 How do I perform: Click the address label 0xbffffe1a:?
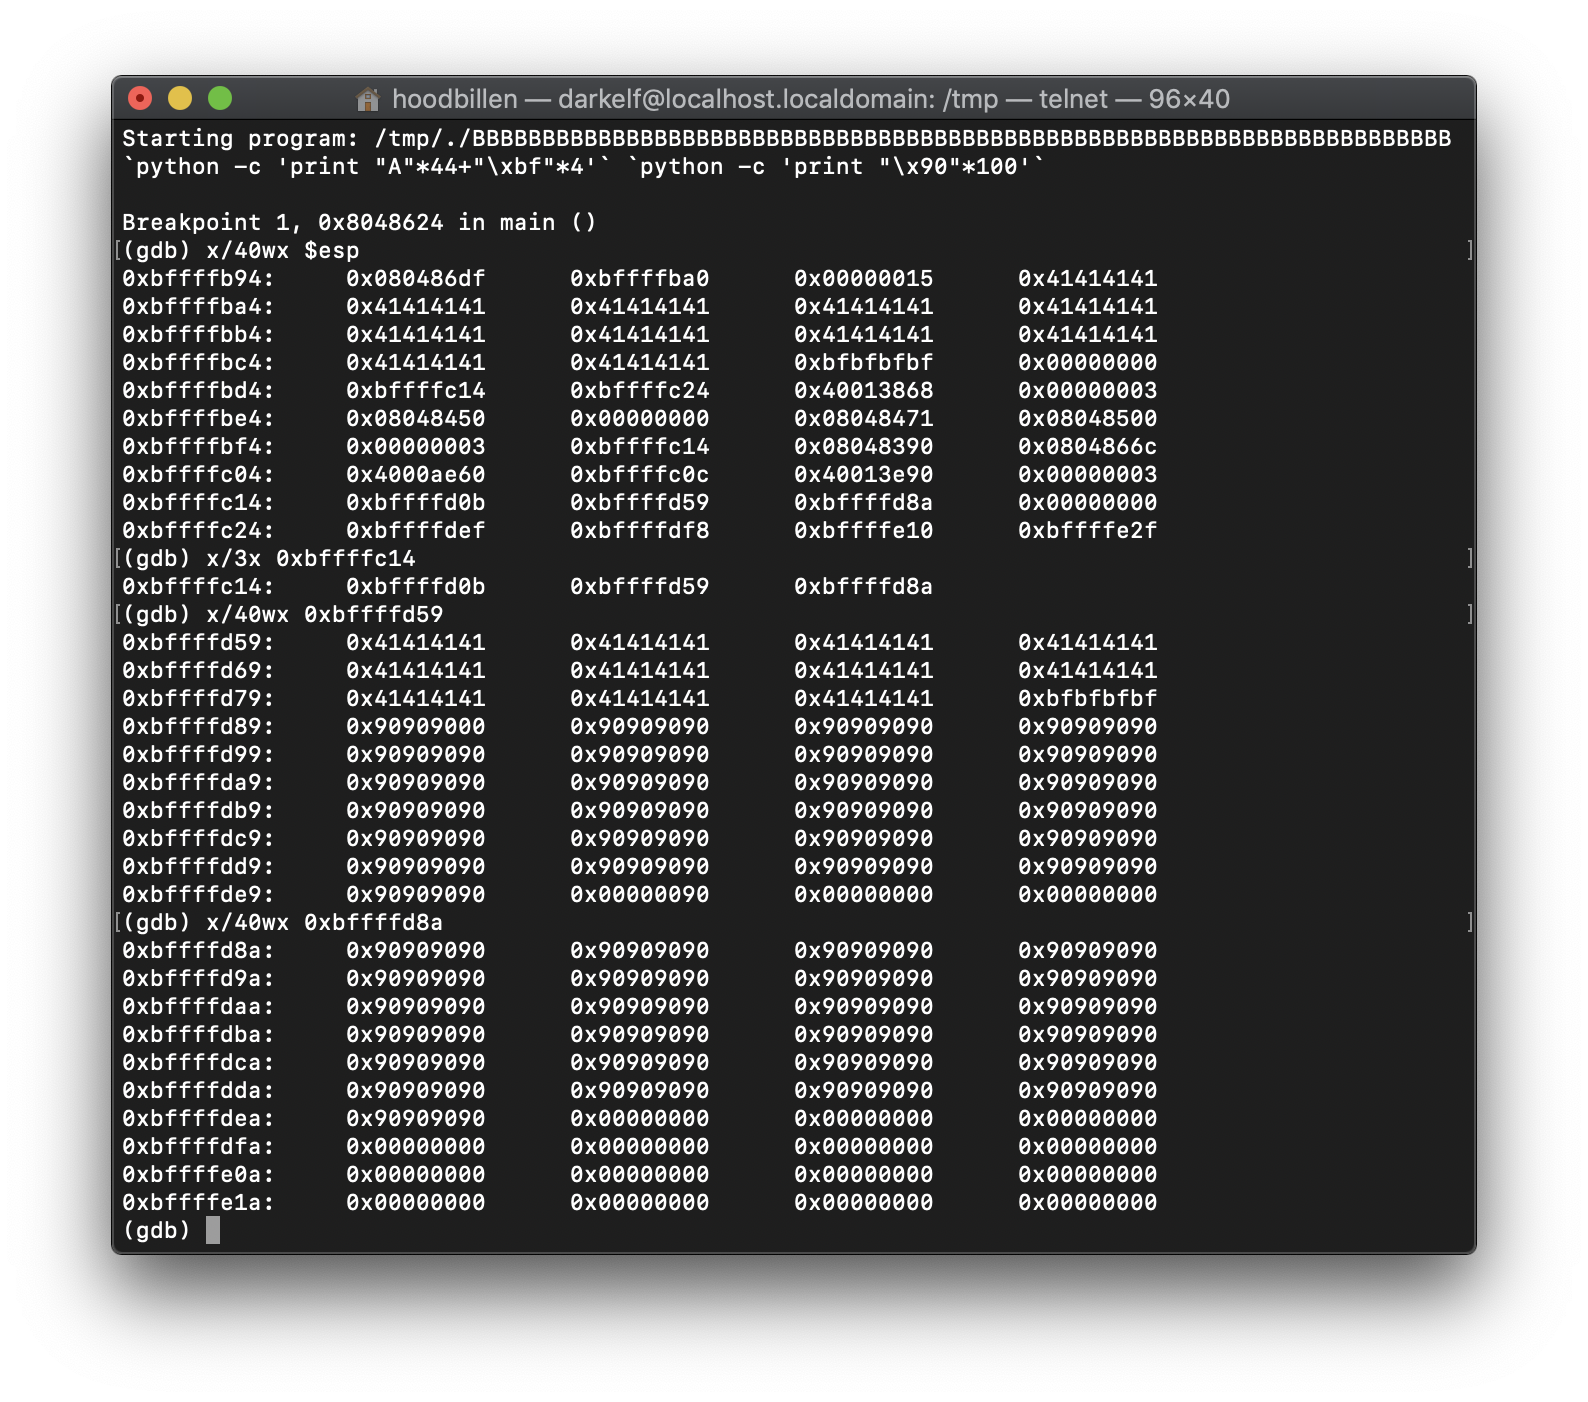(x=198, y=1202)
